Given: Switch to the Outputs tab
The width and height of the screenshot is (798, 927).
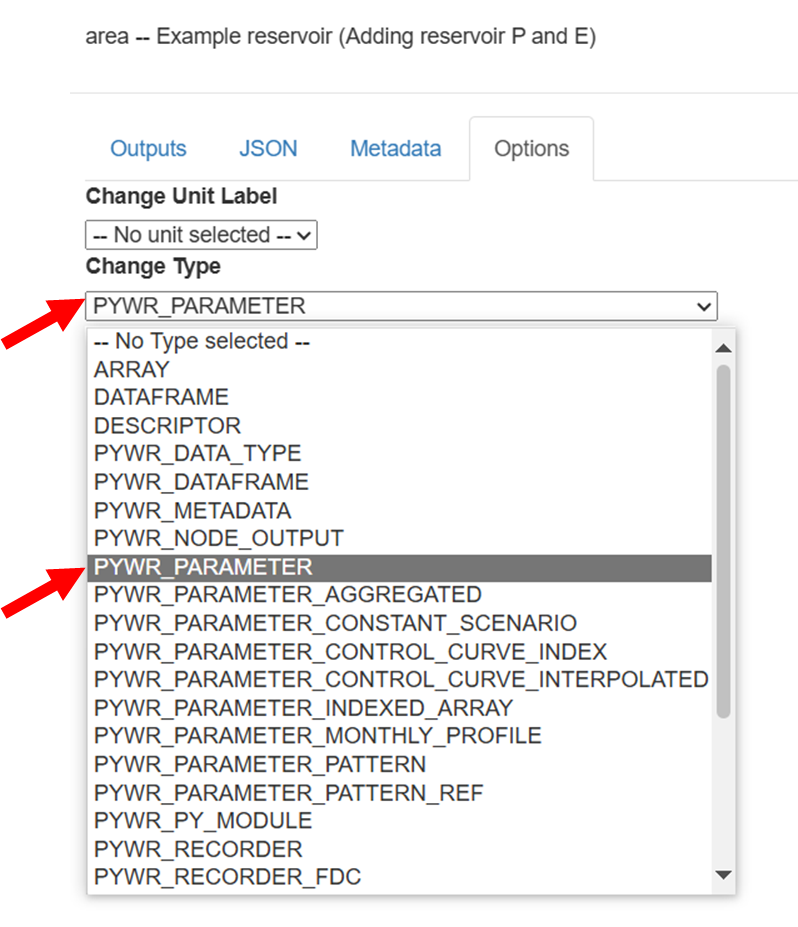Looking at the screenshot, I should [x=148, y=149].
